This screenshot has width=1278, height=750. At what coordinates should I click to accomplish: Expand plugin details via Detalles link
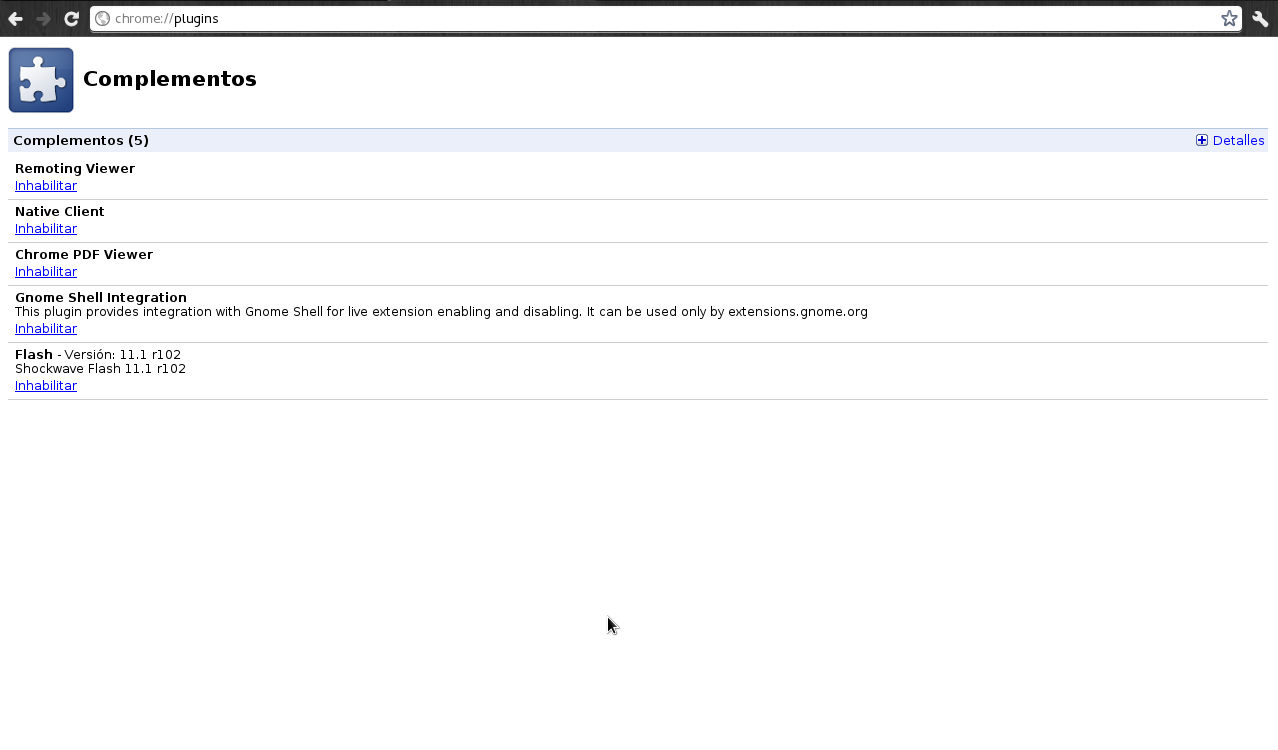(1238, 141)
